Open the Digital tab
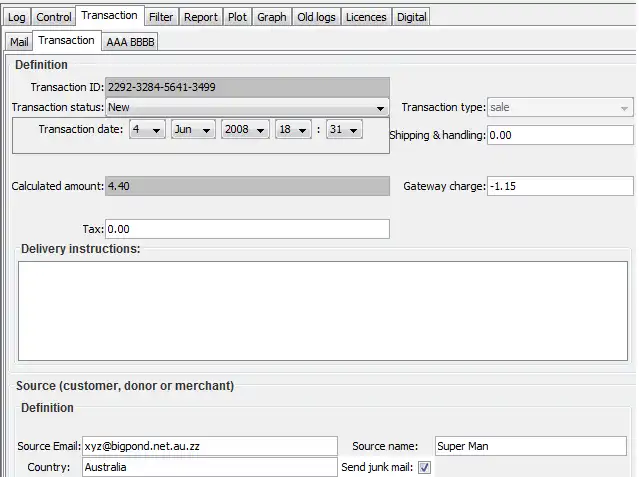 click(412, 17)
